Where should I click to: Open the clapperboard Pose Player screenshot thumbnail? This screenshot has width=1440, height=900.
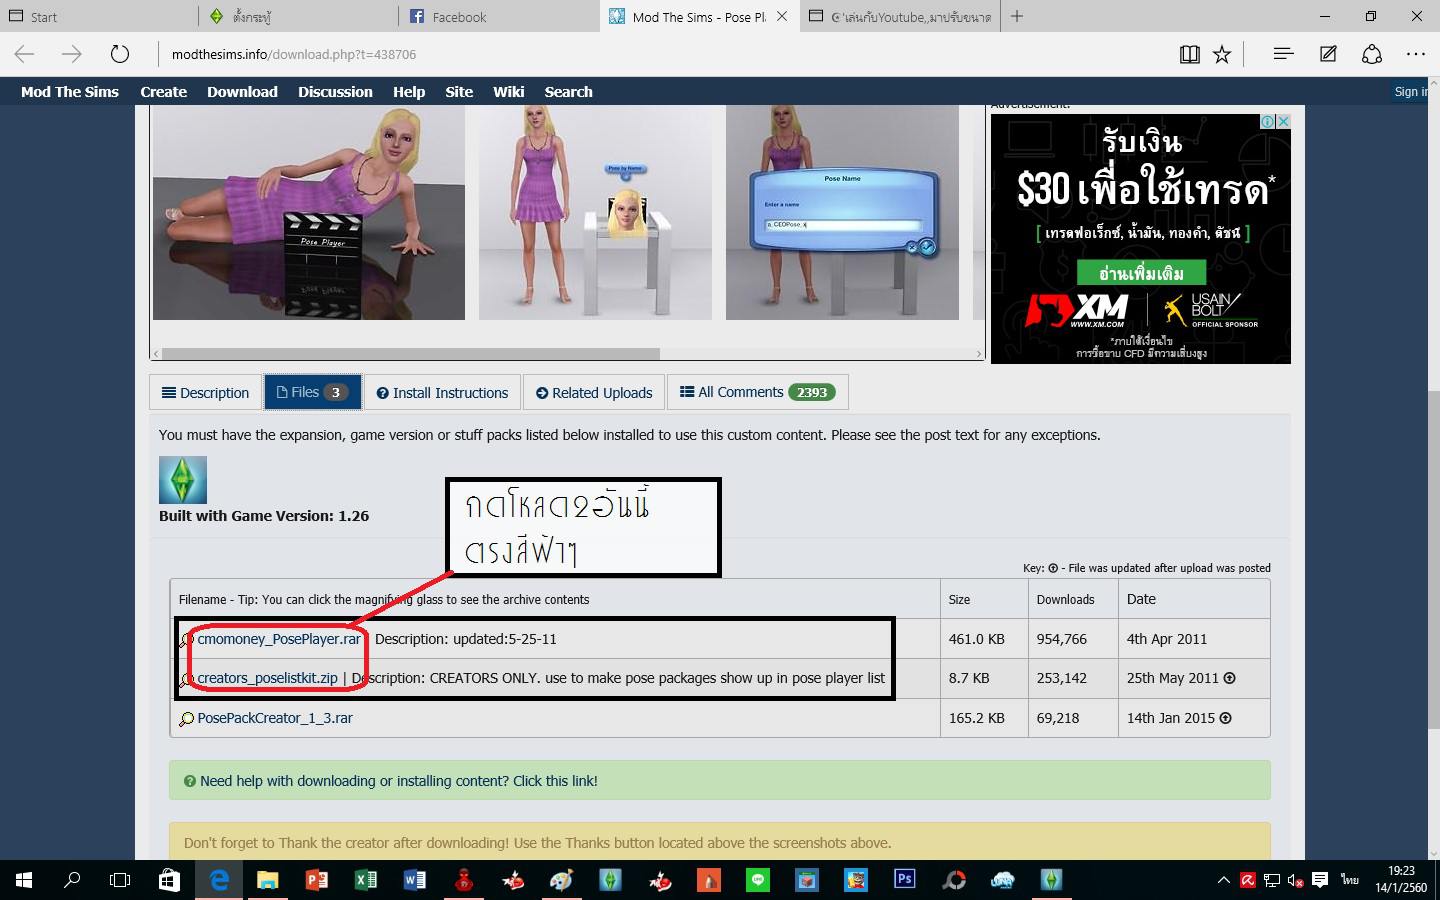point(309,212)
